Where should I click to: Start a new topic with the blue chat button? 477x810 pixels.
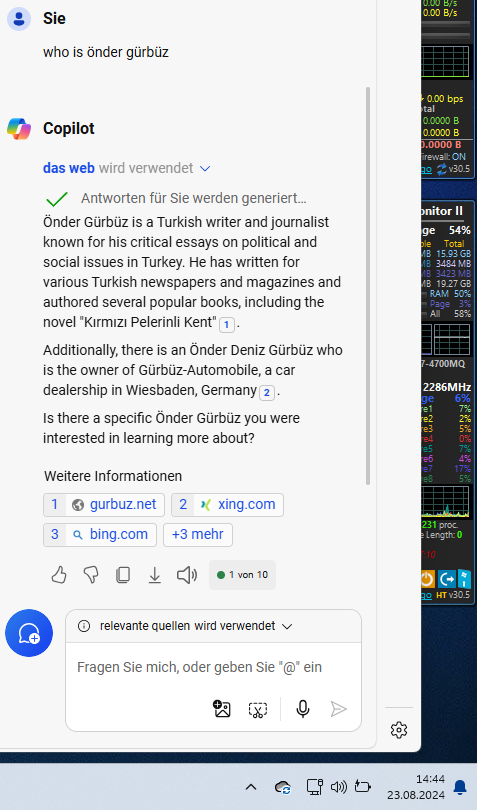pyautogui.click(x=29, y=633)
